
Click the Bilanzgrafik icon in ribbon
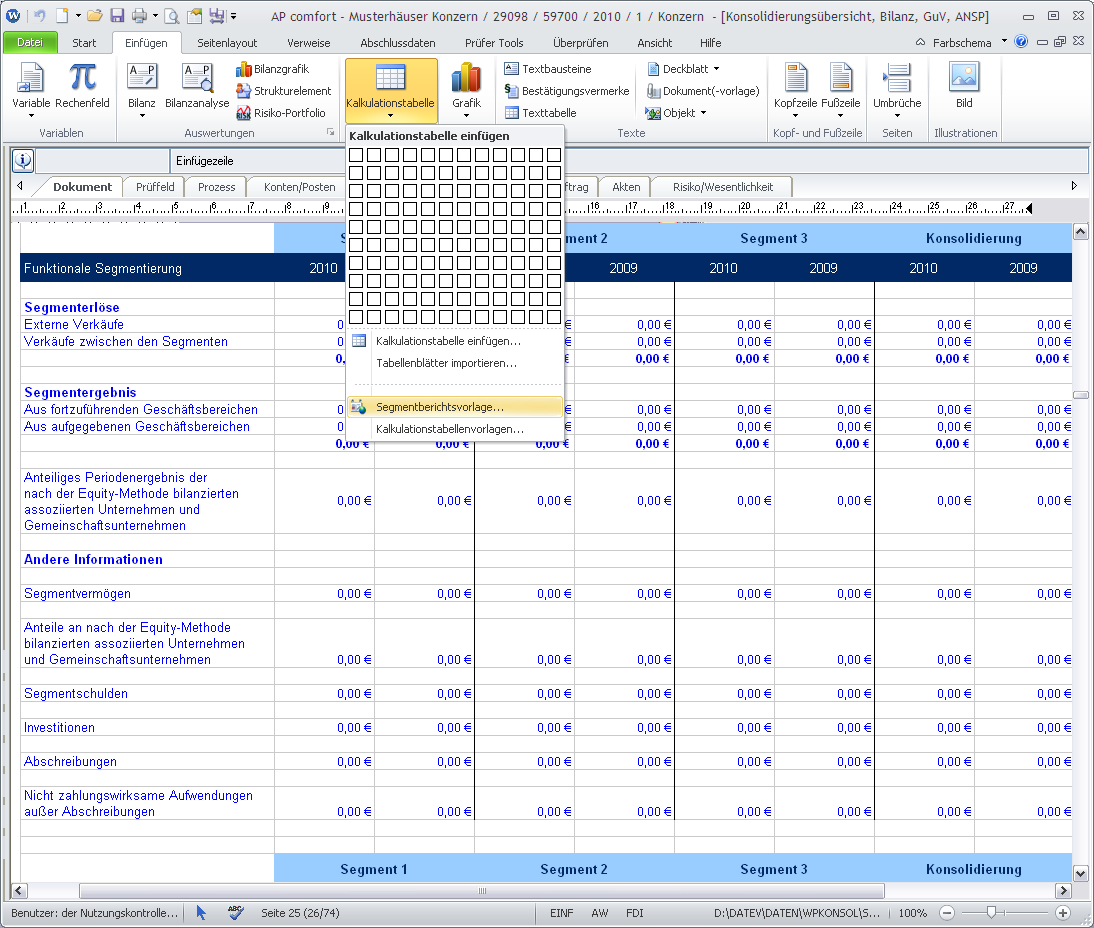point(244,69)
